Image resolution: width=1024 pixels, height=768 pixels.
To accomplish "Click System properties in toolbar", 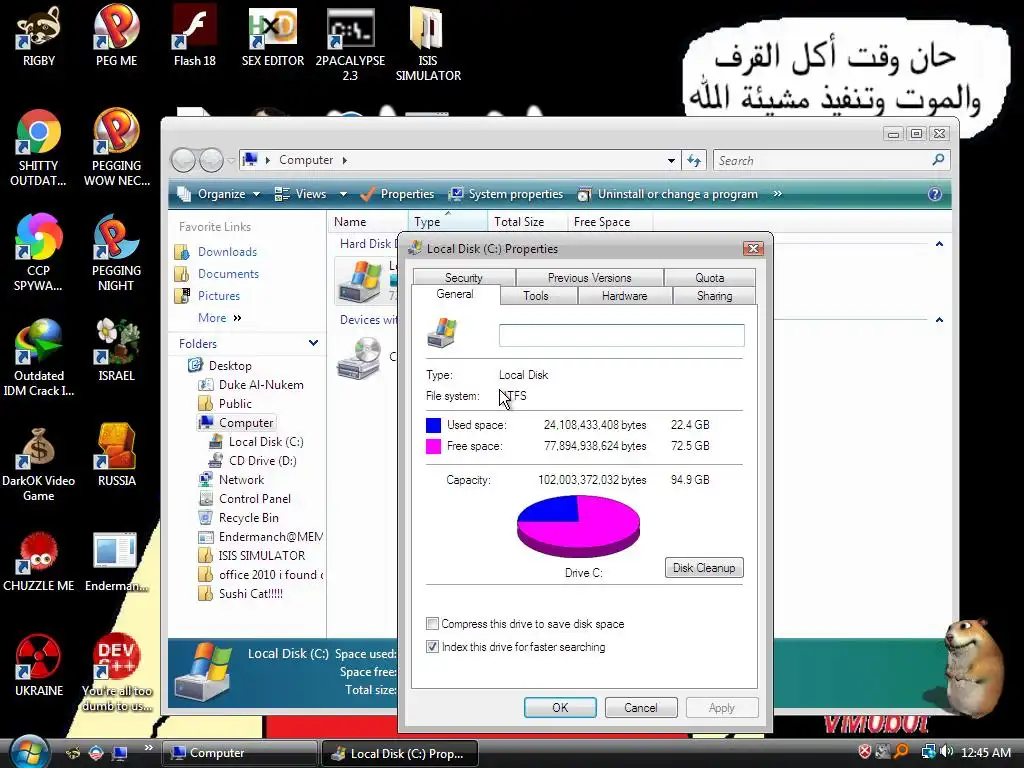I will coord(506,194).
